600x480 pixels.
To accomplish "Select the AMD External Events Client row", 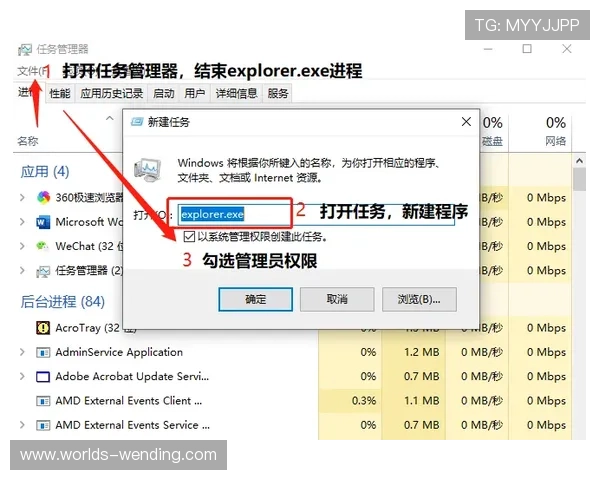I will pos(129,401).
